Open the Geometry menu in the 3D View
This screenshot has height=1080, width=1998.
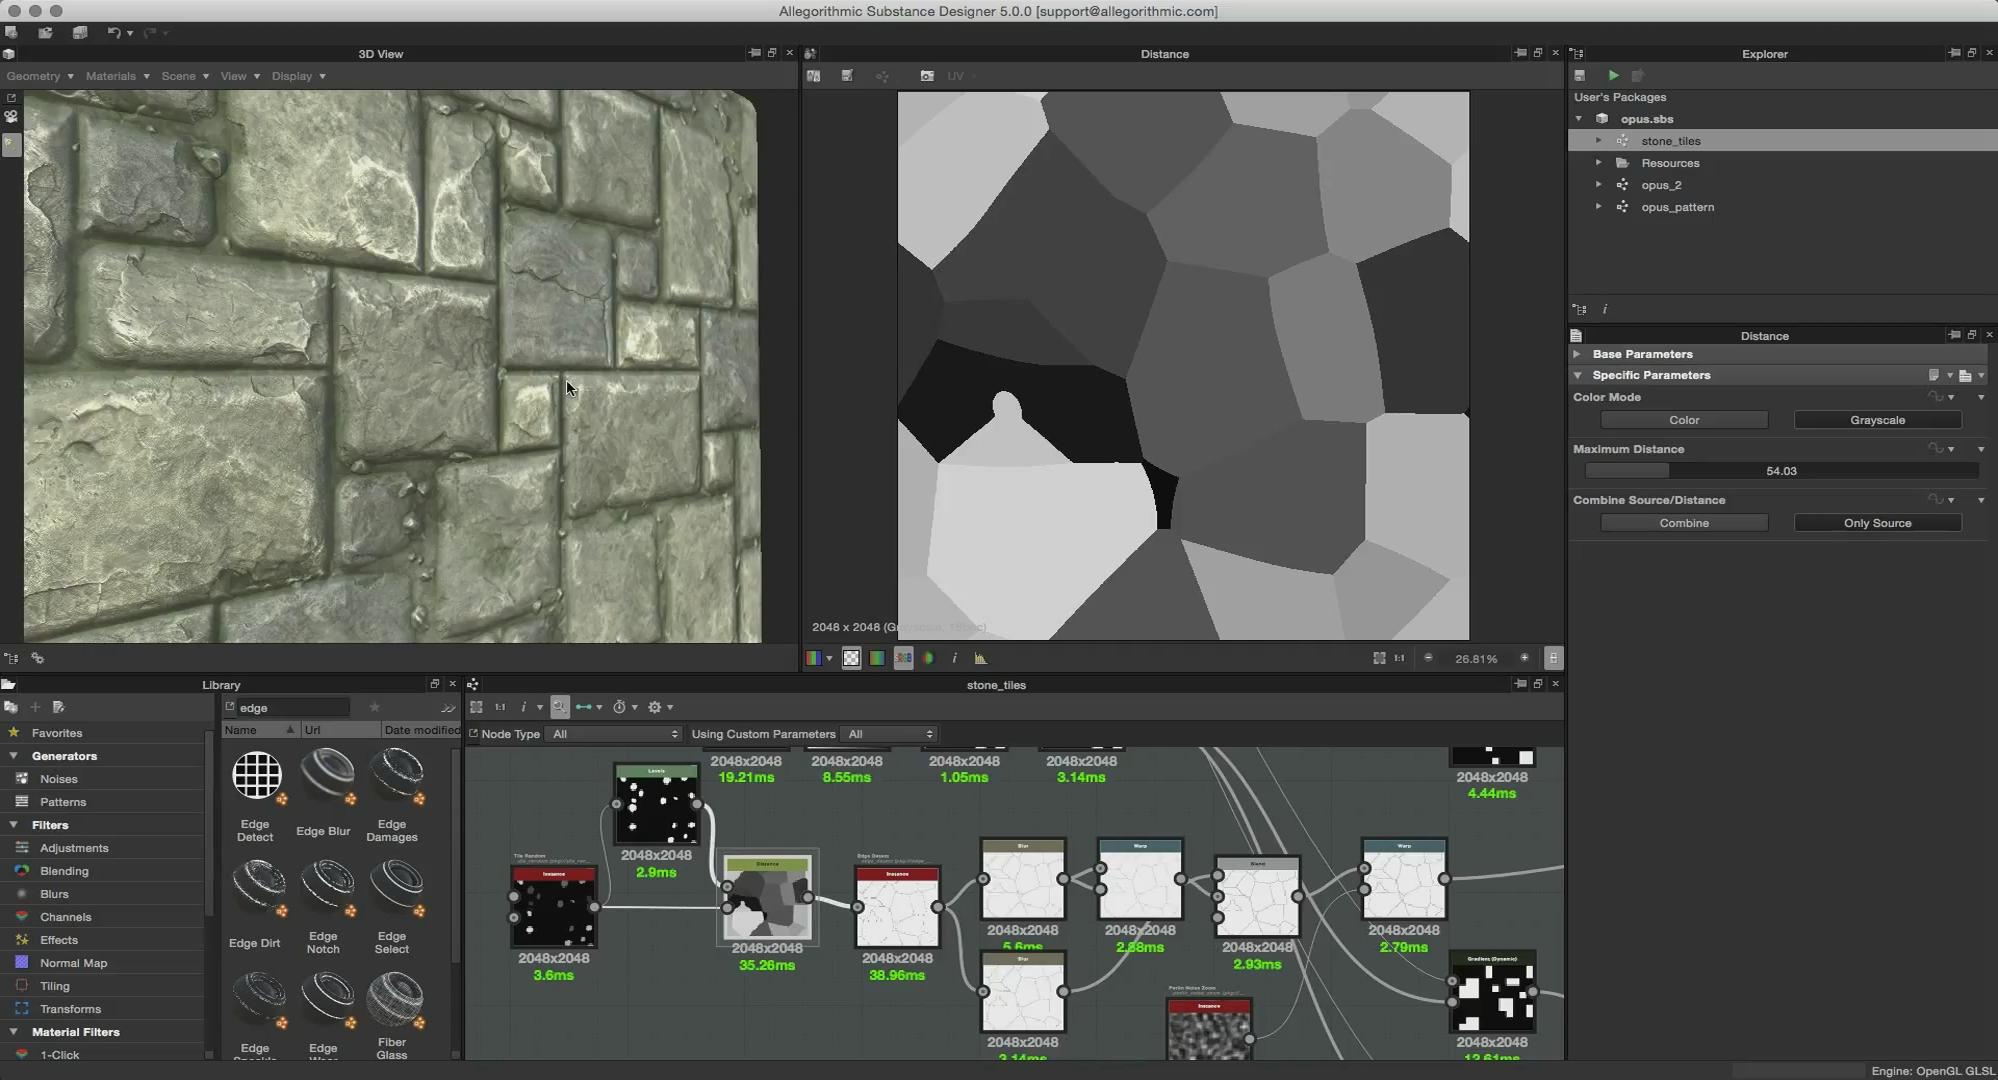39,76
